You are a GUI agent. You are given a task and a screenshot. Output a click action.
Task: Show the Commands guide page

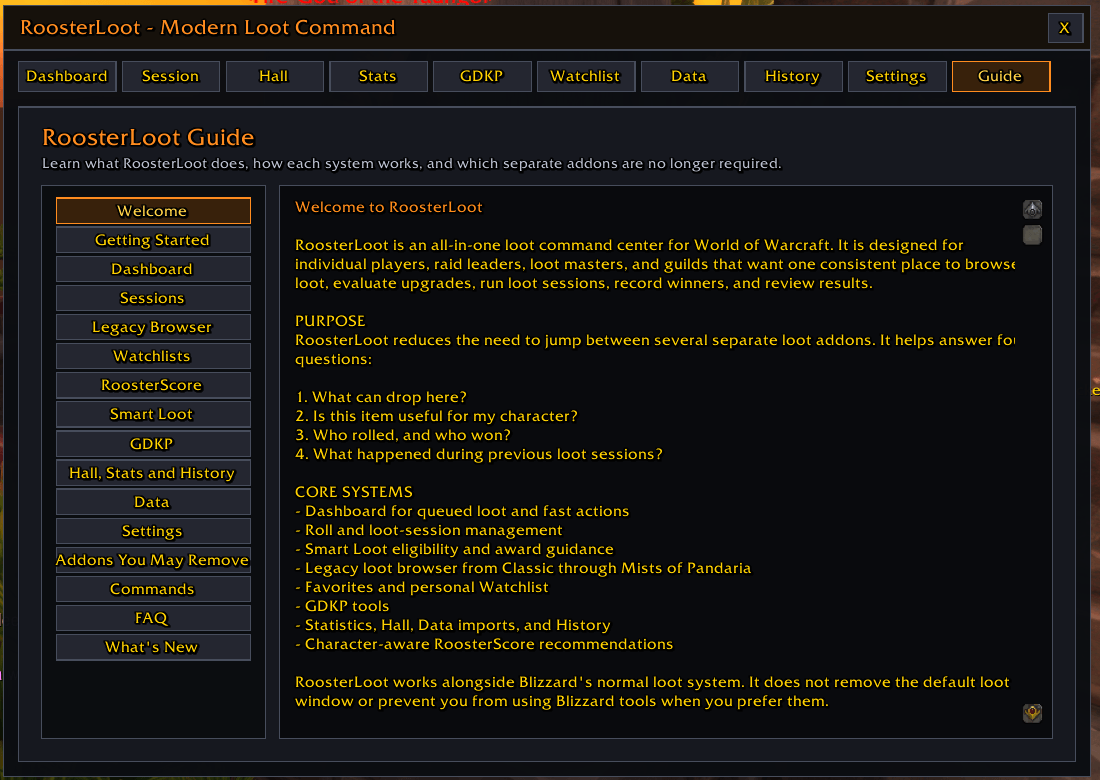tap(153, 589)
